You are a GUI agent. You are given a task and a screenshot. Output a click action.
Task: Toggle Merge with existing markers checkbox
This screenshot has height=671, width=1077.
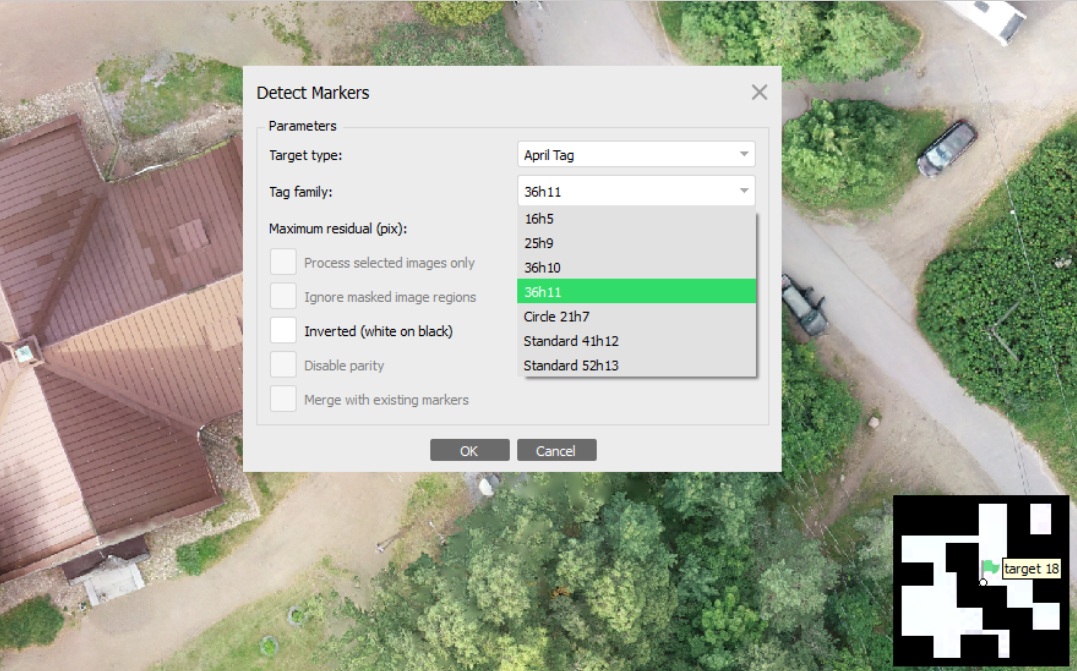coord(285,399)
